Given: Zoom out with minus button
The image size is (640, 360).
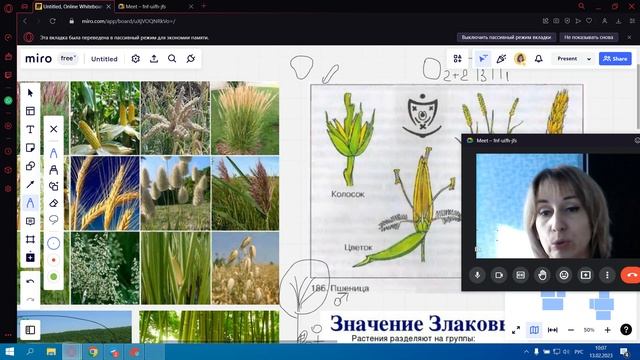Looking at the screenshot, I should click(x=571, y=330).
